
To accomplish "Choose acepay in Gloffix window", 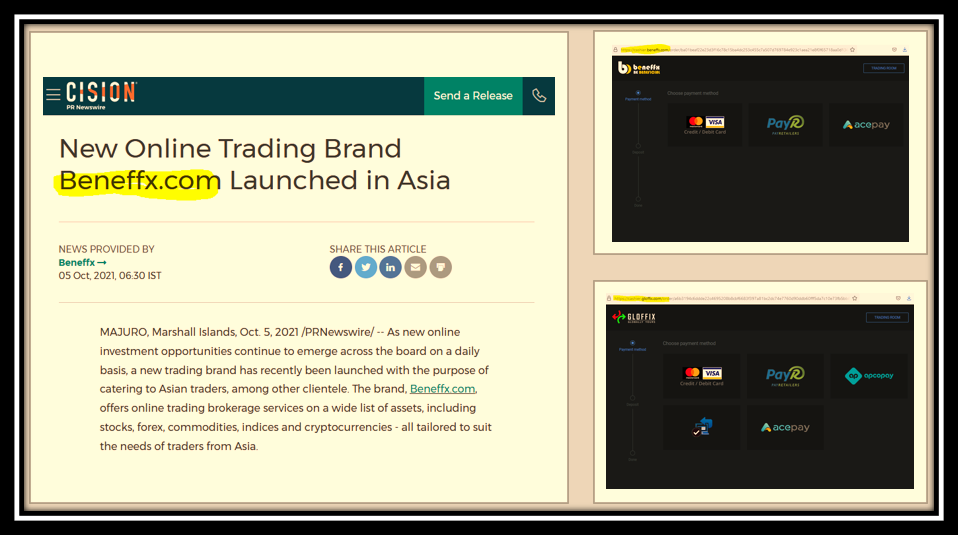I will click(x=785, y=427).
